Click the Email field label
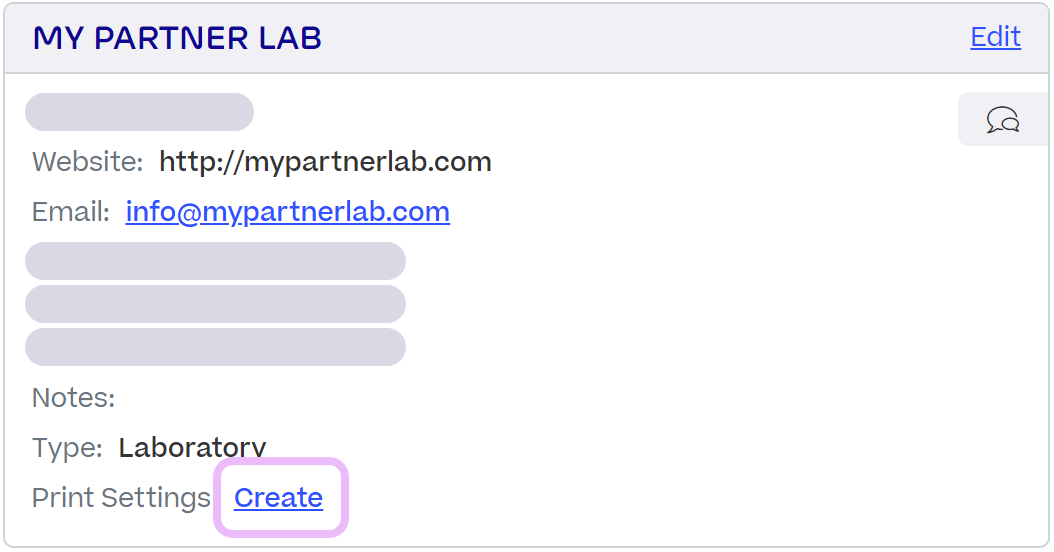Viewport: 1054px width, 552px height. coord(70,212)
